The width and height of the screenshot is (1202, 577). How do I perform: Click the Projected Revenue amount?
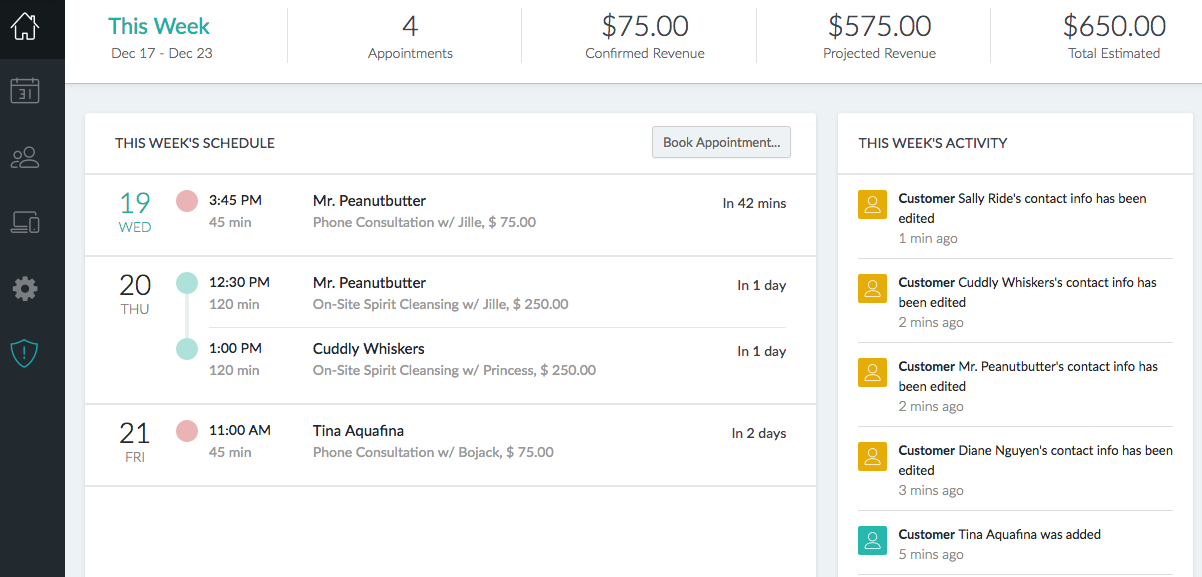point(879,26)
